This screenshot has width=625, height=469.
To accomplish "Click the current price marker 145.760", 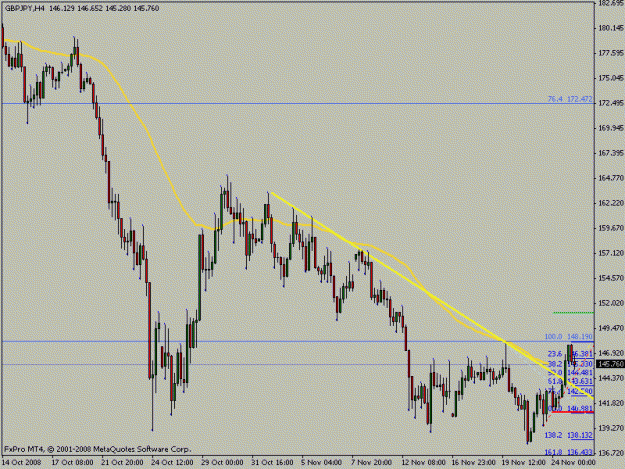I will 611,364.
